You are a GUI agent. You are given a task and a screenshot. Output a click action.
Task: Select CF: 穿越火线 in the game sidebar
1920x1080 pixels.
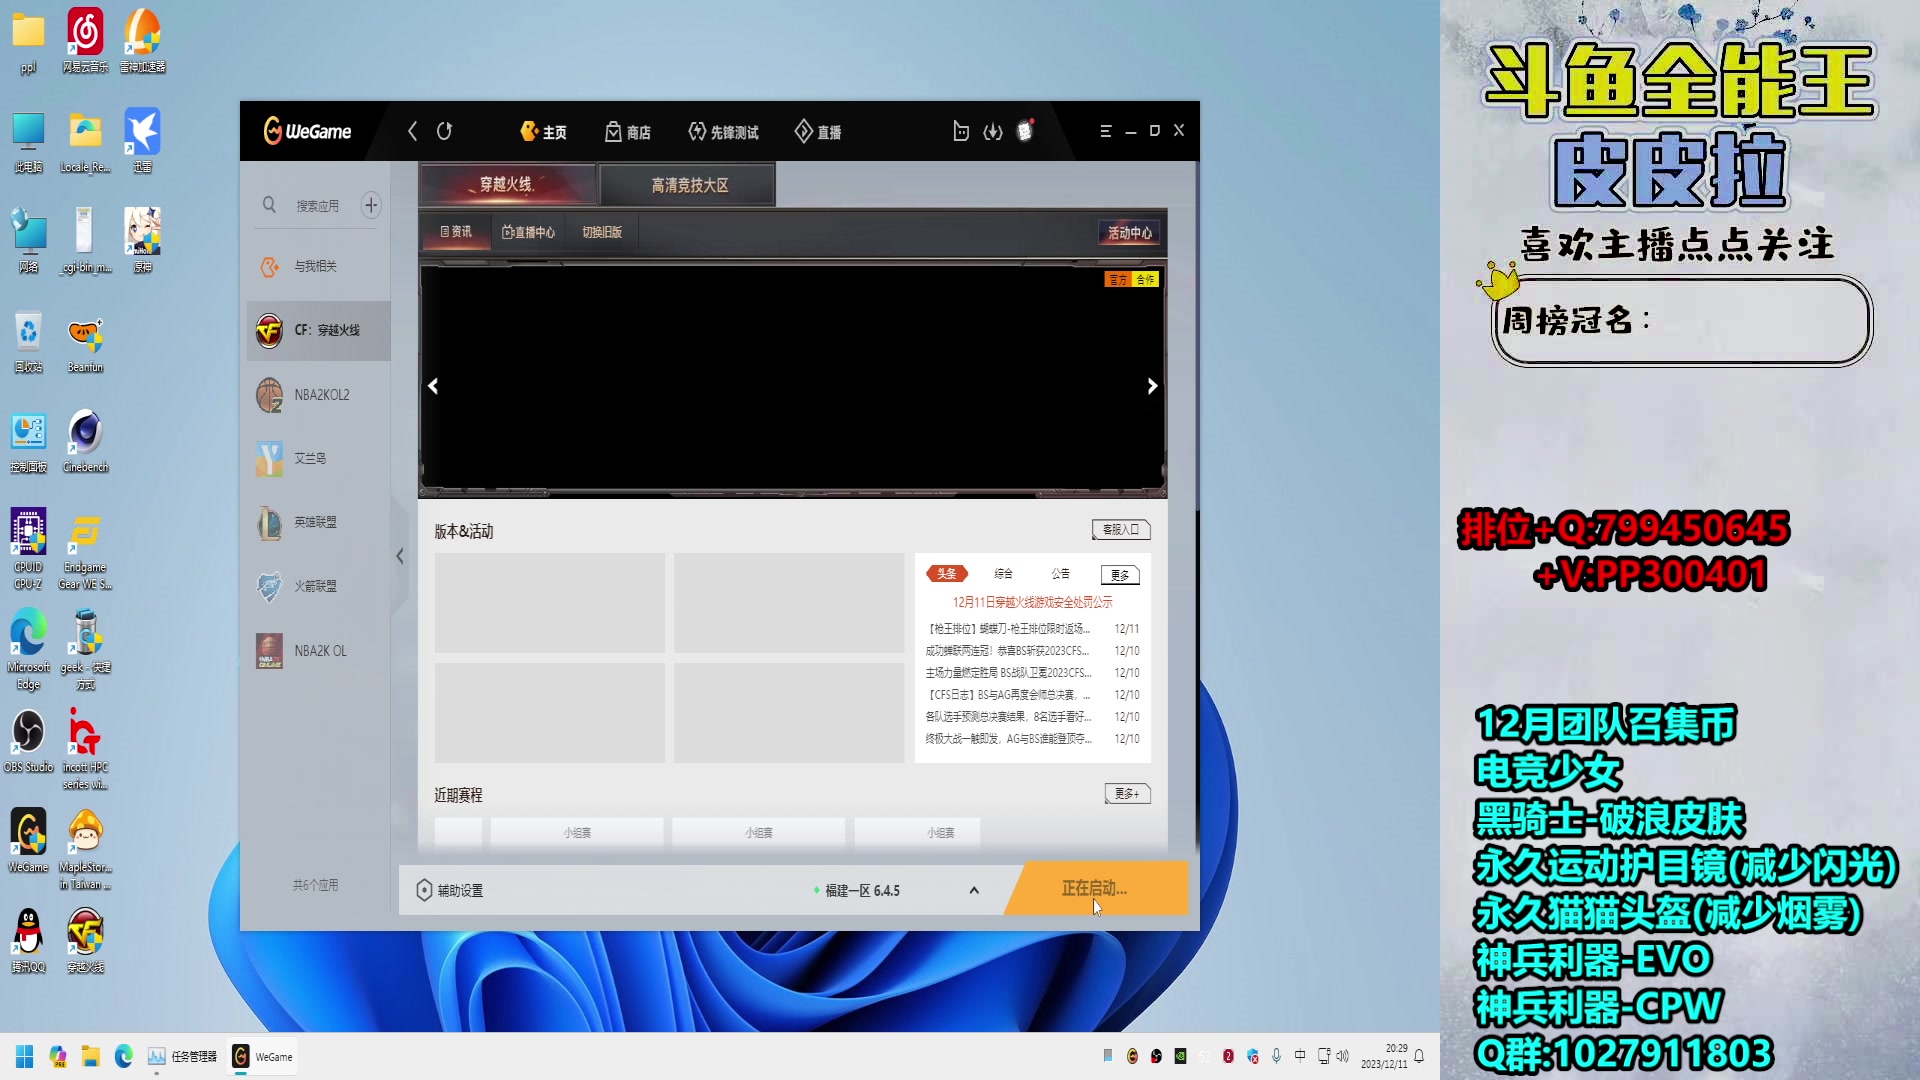pyautogui.click(x=319, y=330)
